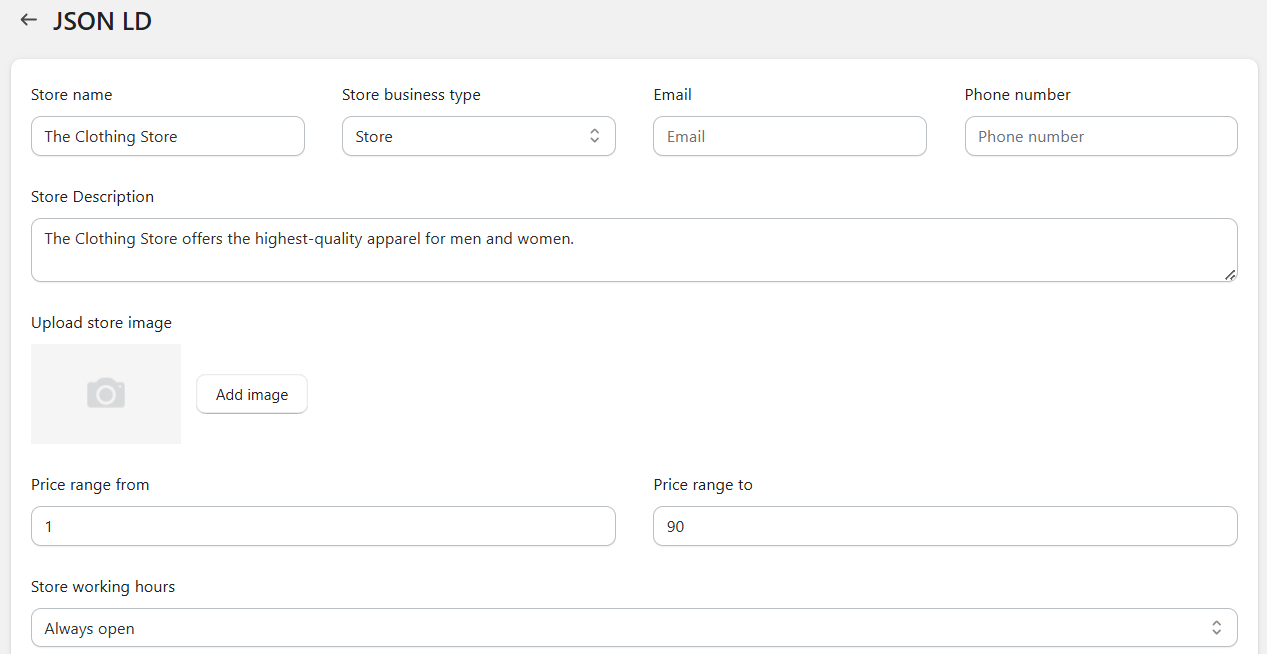Click the chevron arrows in Store business type
The height and width of the screenshot is (654, 1267).
[594, 136]
